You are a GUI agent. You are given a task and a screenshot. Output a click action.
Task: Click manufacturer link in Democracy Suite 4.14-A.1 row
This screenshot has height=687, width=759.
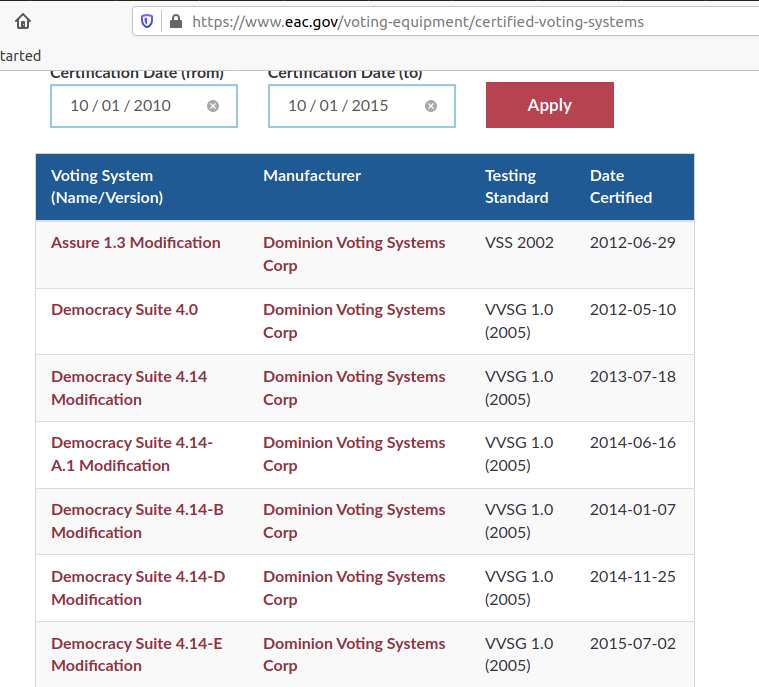[x=354, y=454]
